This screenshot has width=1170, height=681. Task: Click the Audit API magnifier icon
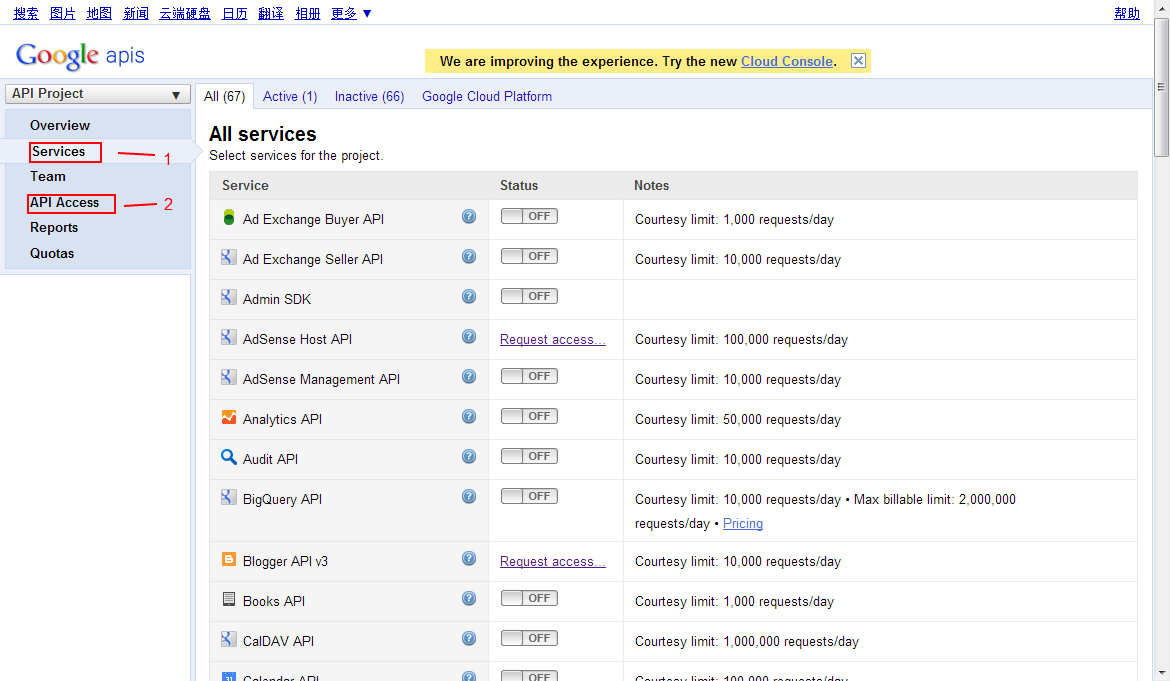pos(229,458)
